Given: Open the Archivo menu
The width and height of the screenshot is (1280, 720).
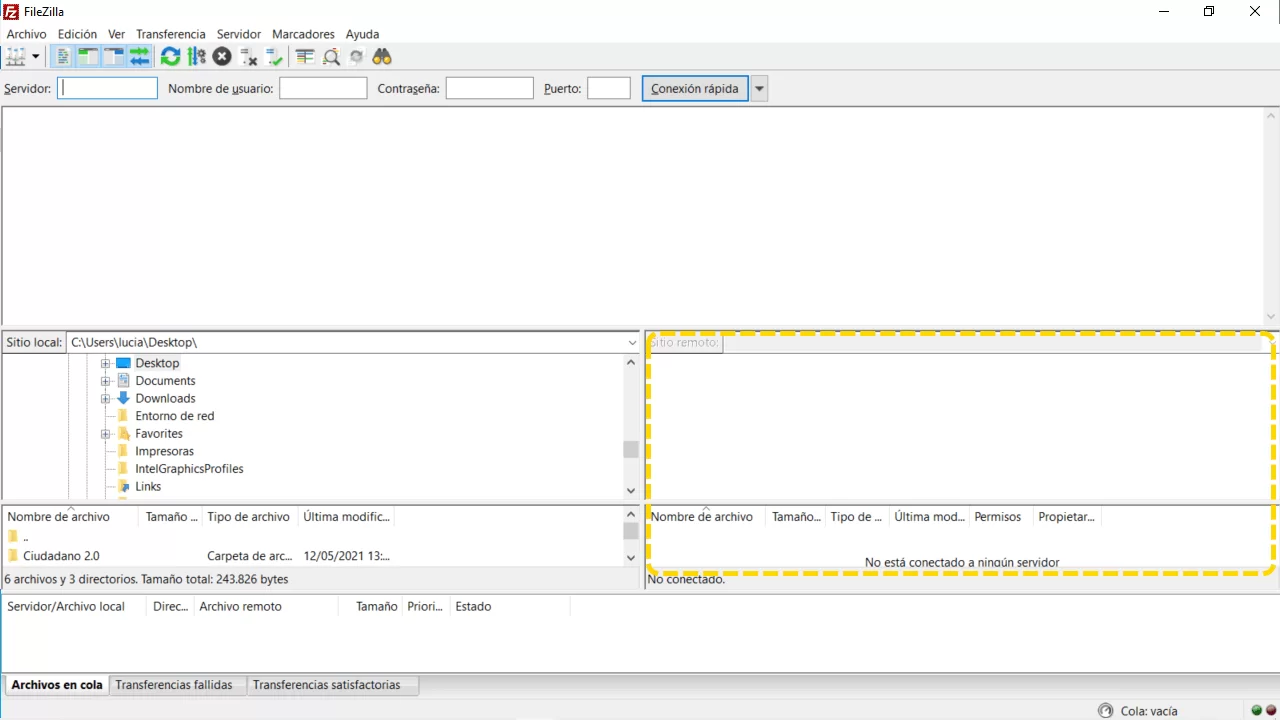Looking at the screenshot, I should click(27, 34).
